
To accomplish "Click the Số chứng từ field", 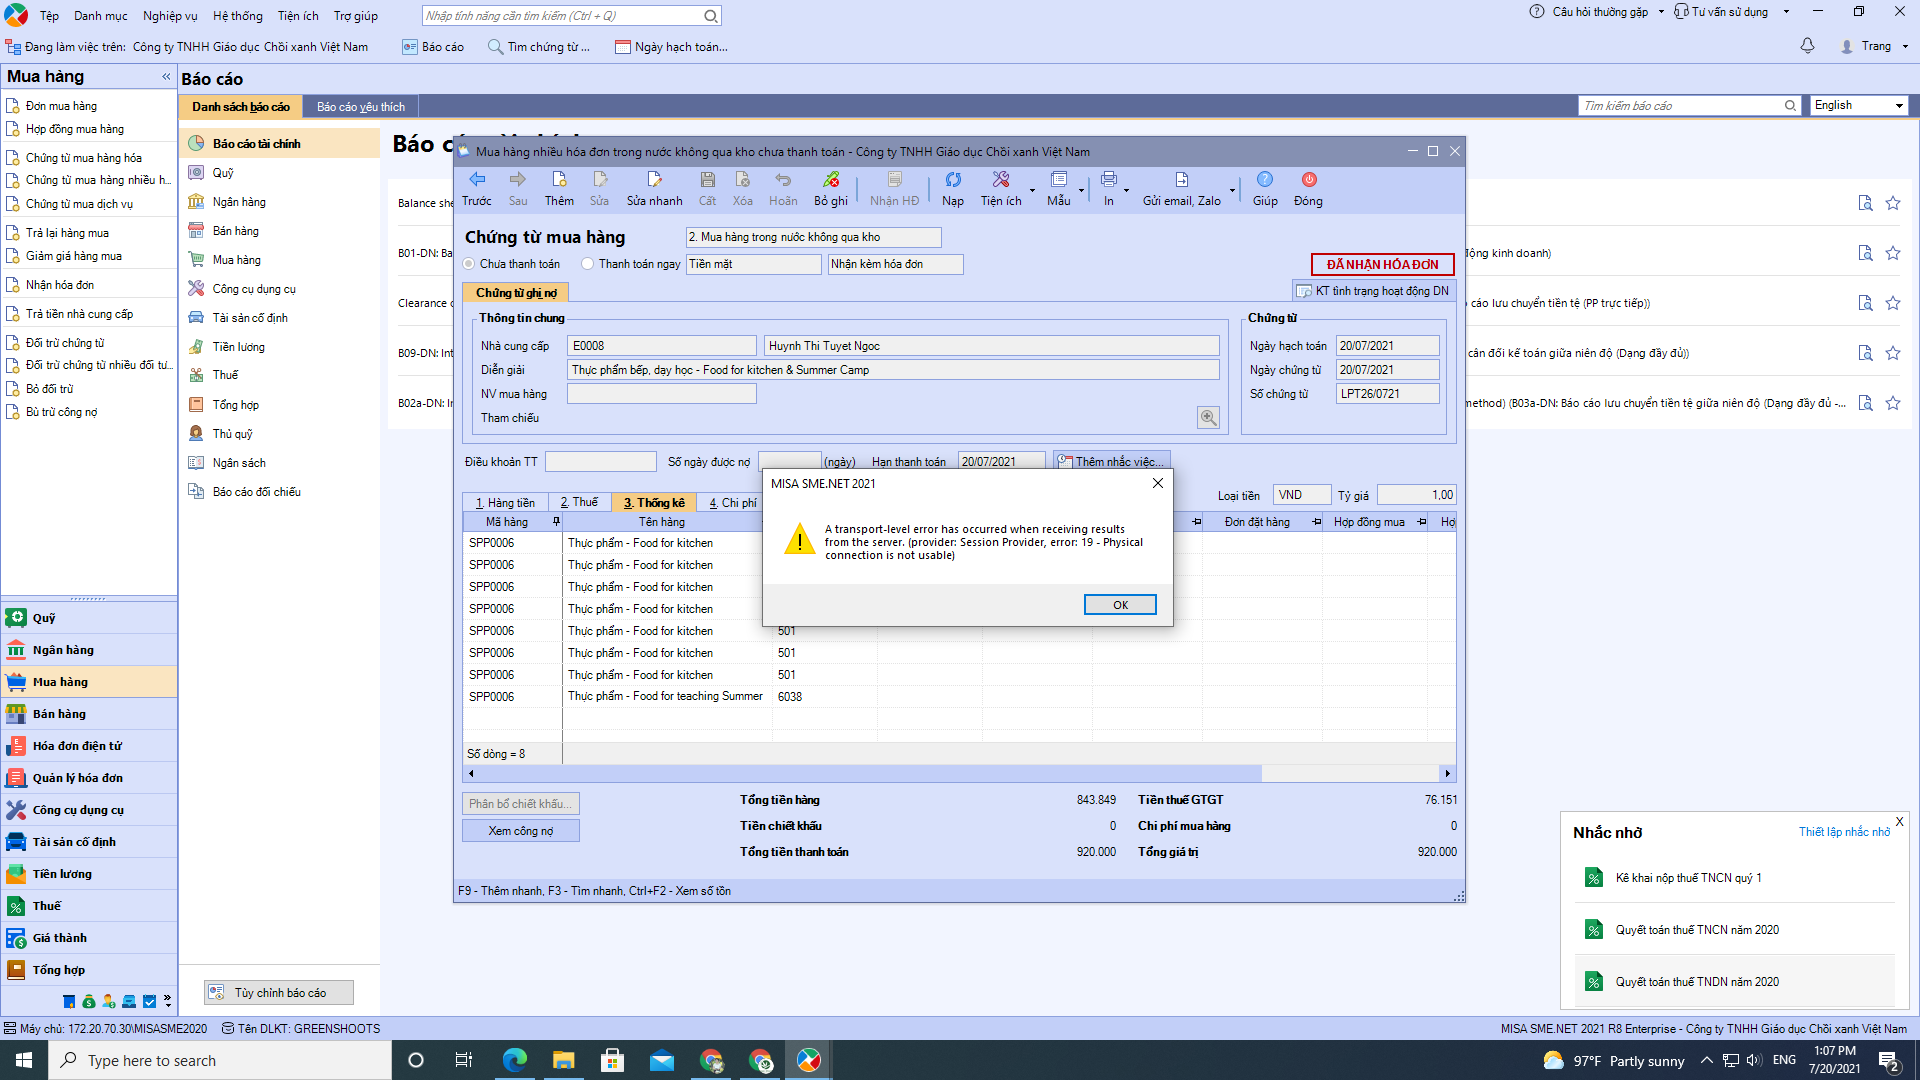I will (x=1387, y=394).
